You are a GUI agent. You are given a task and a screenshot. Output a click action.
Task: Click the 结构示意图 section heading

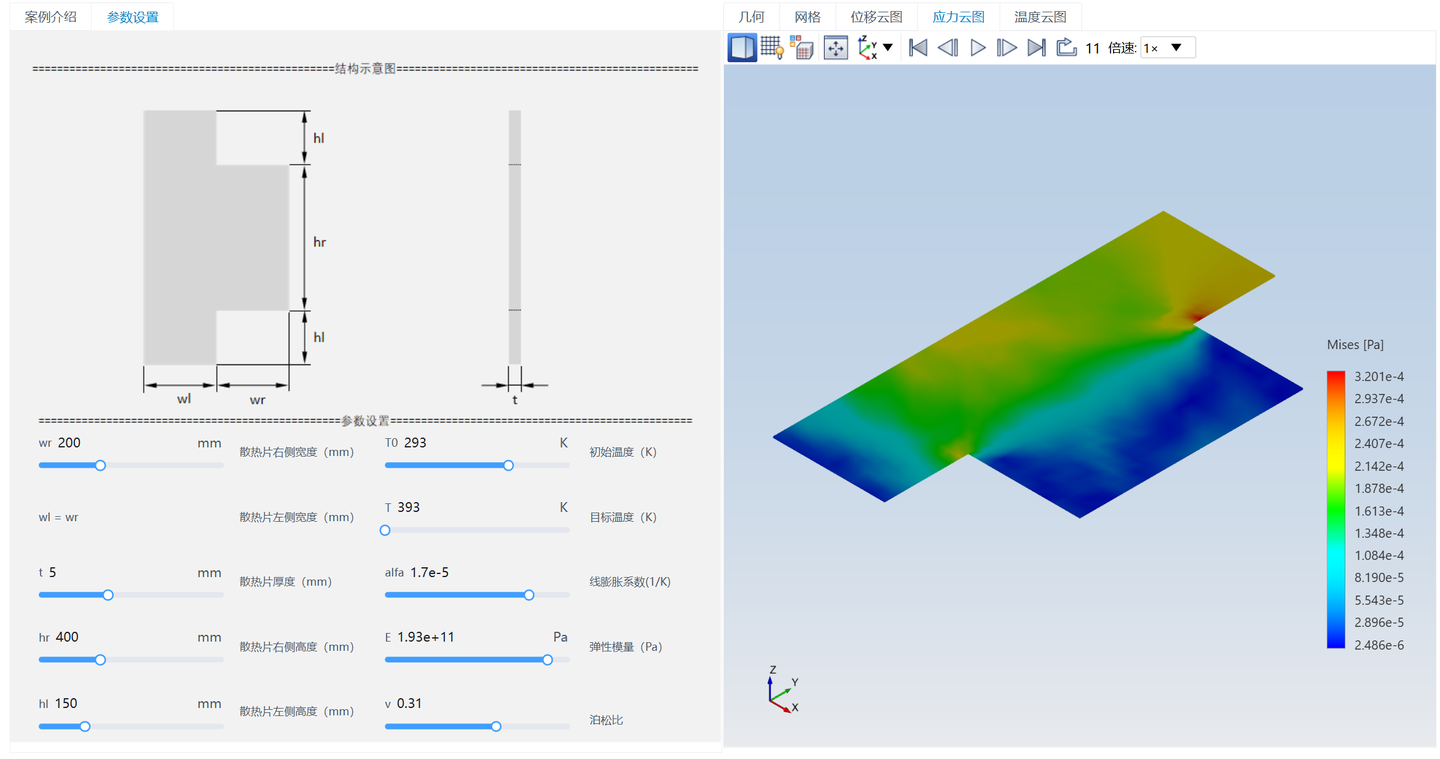point(366,69)
